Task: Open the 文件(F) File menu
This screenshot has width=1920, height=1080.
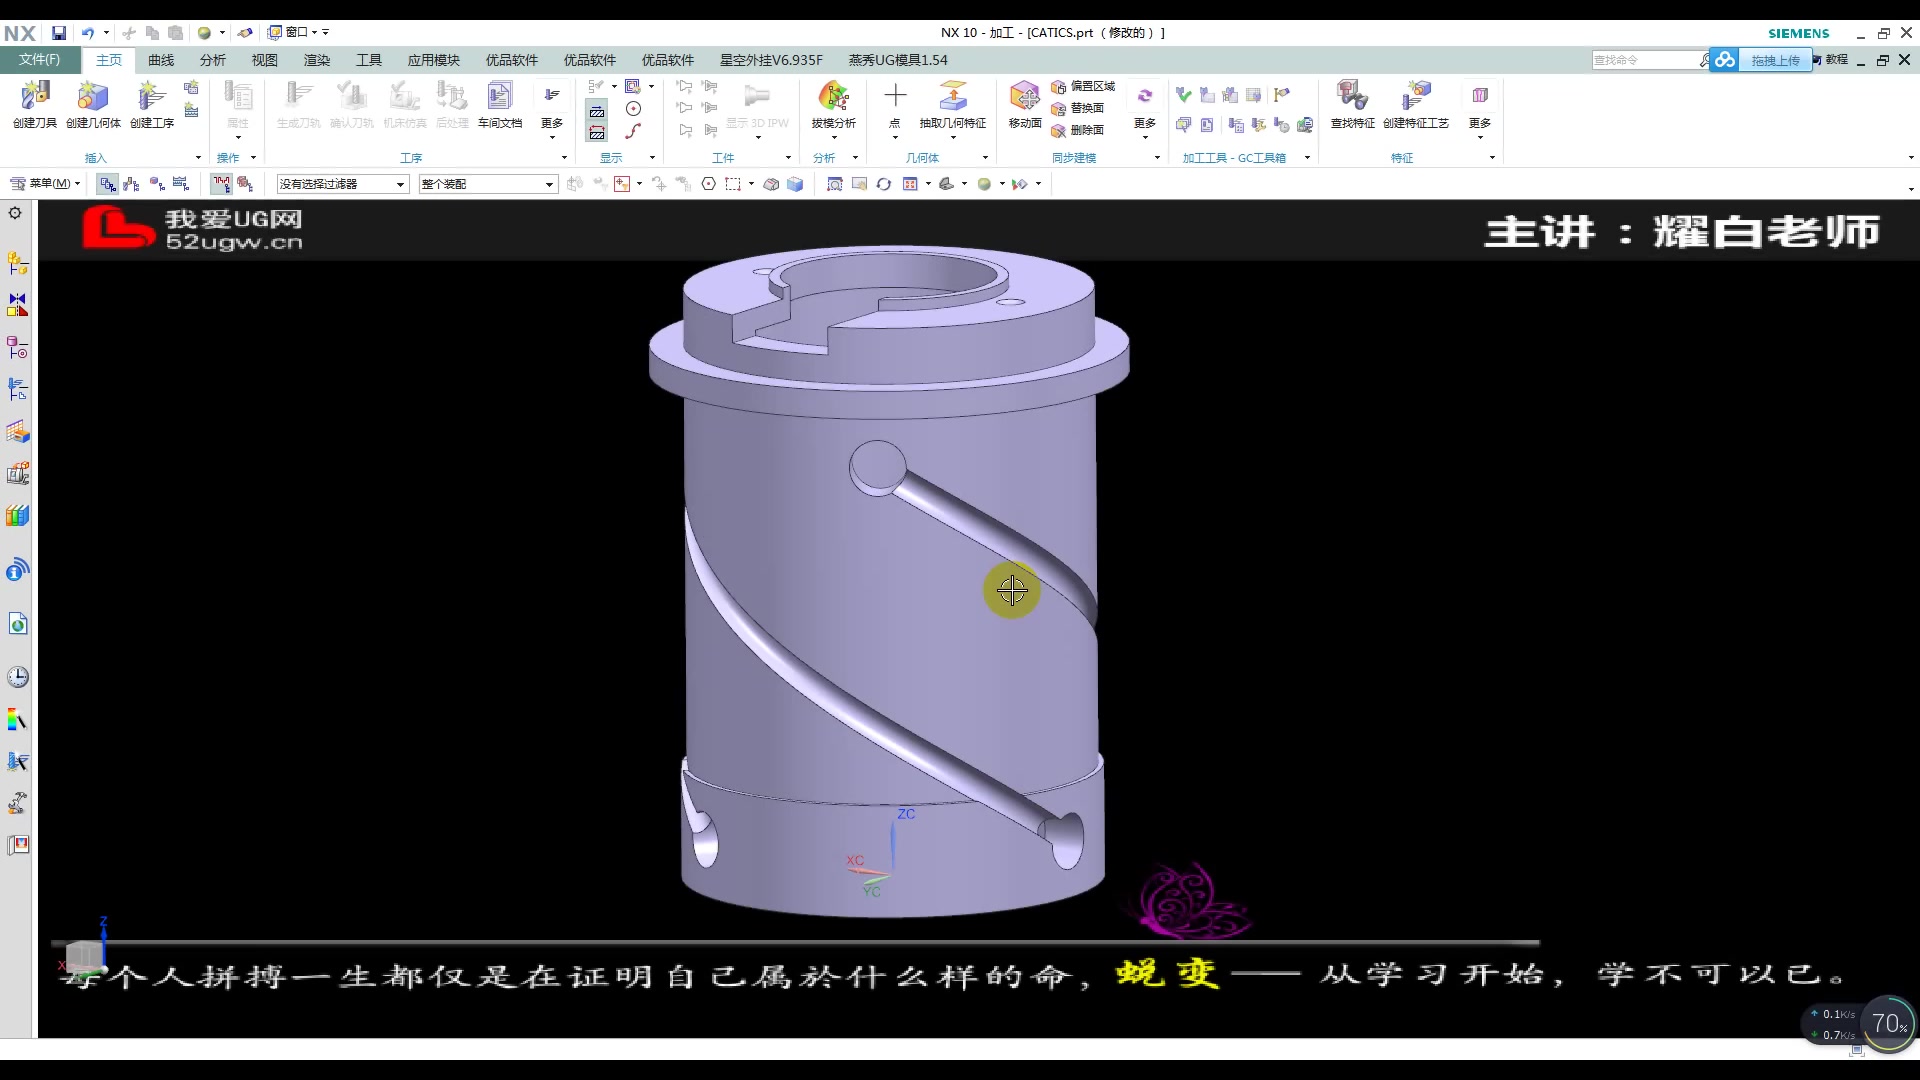Action: click(39, 60)
